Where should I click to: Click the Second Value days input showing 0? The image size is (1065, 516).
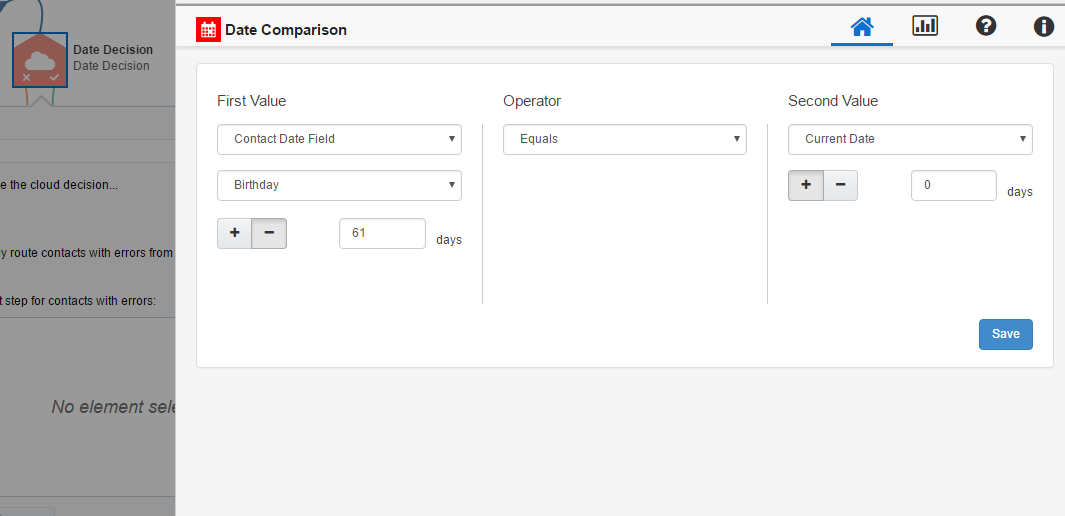pos(953,185)
